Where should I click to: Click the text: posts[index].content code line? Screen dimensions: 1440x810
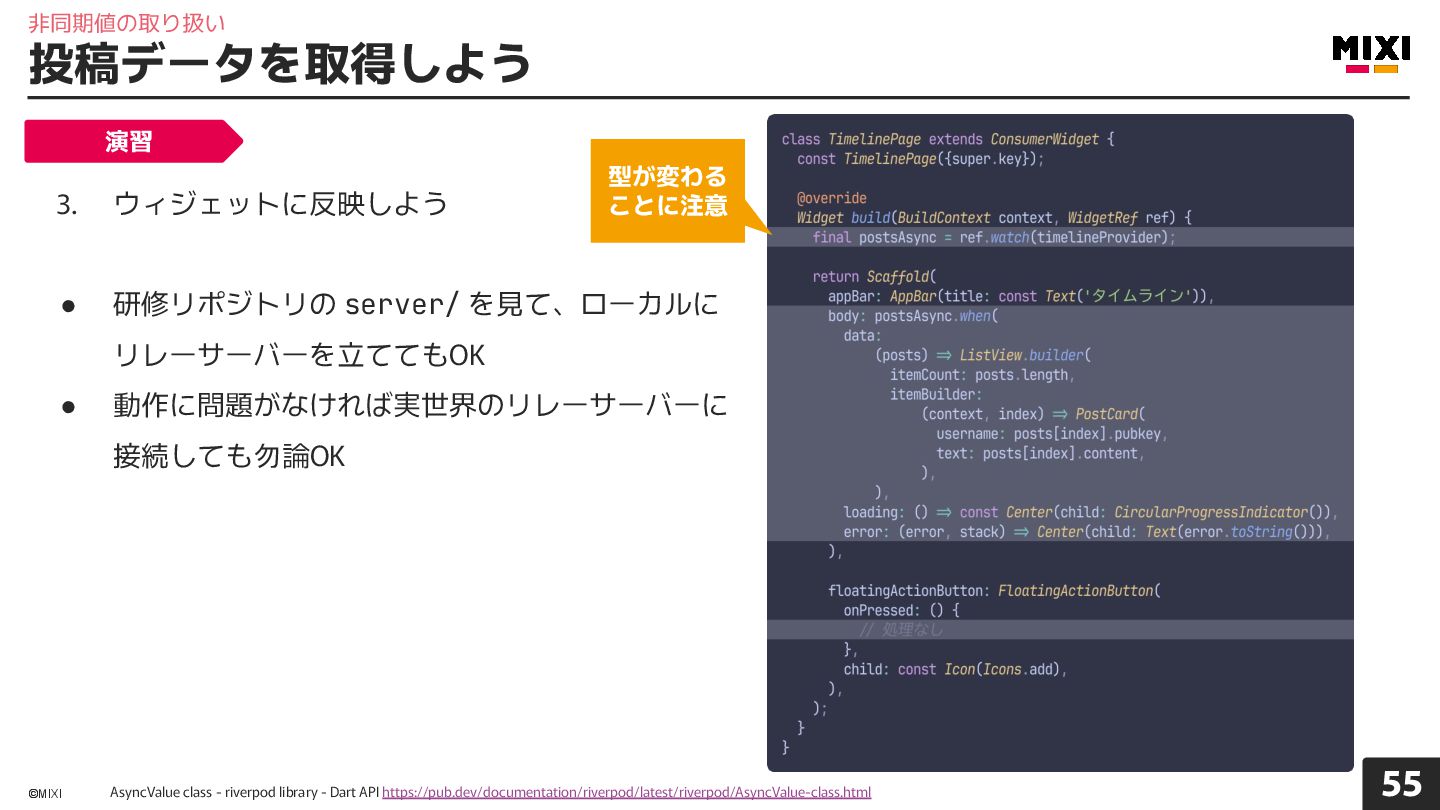click(1041, 453)
